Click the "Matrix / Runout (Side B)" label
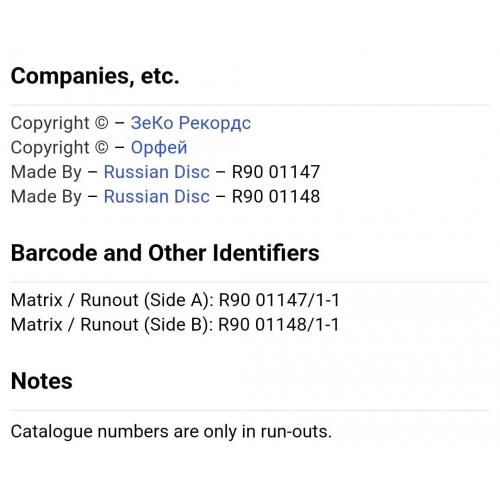 112,324
